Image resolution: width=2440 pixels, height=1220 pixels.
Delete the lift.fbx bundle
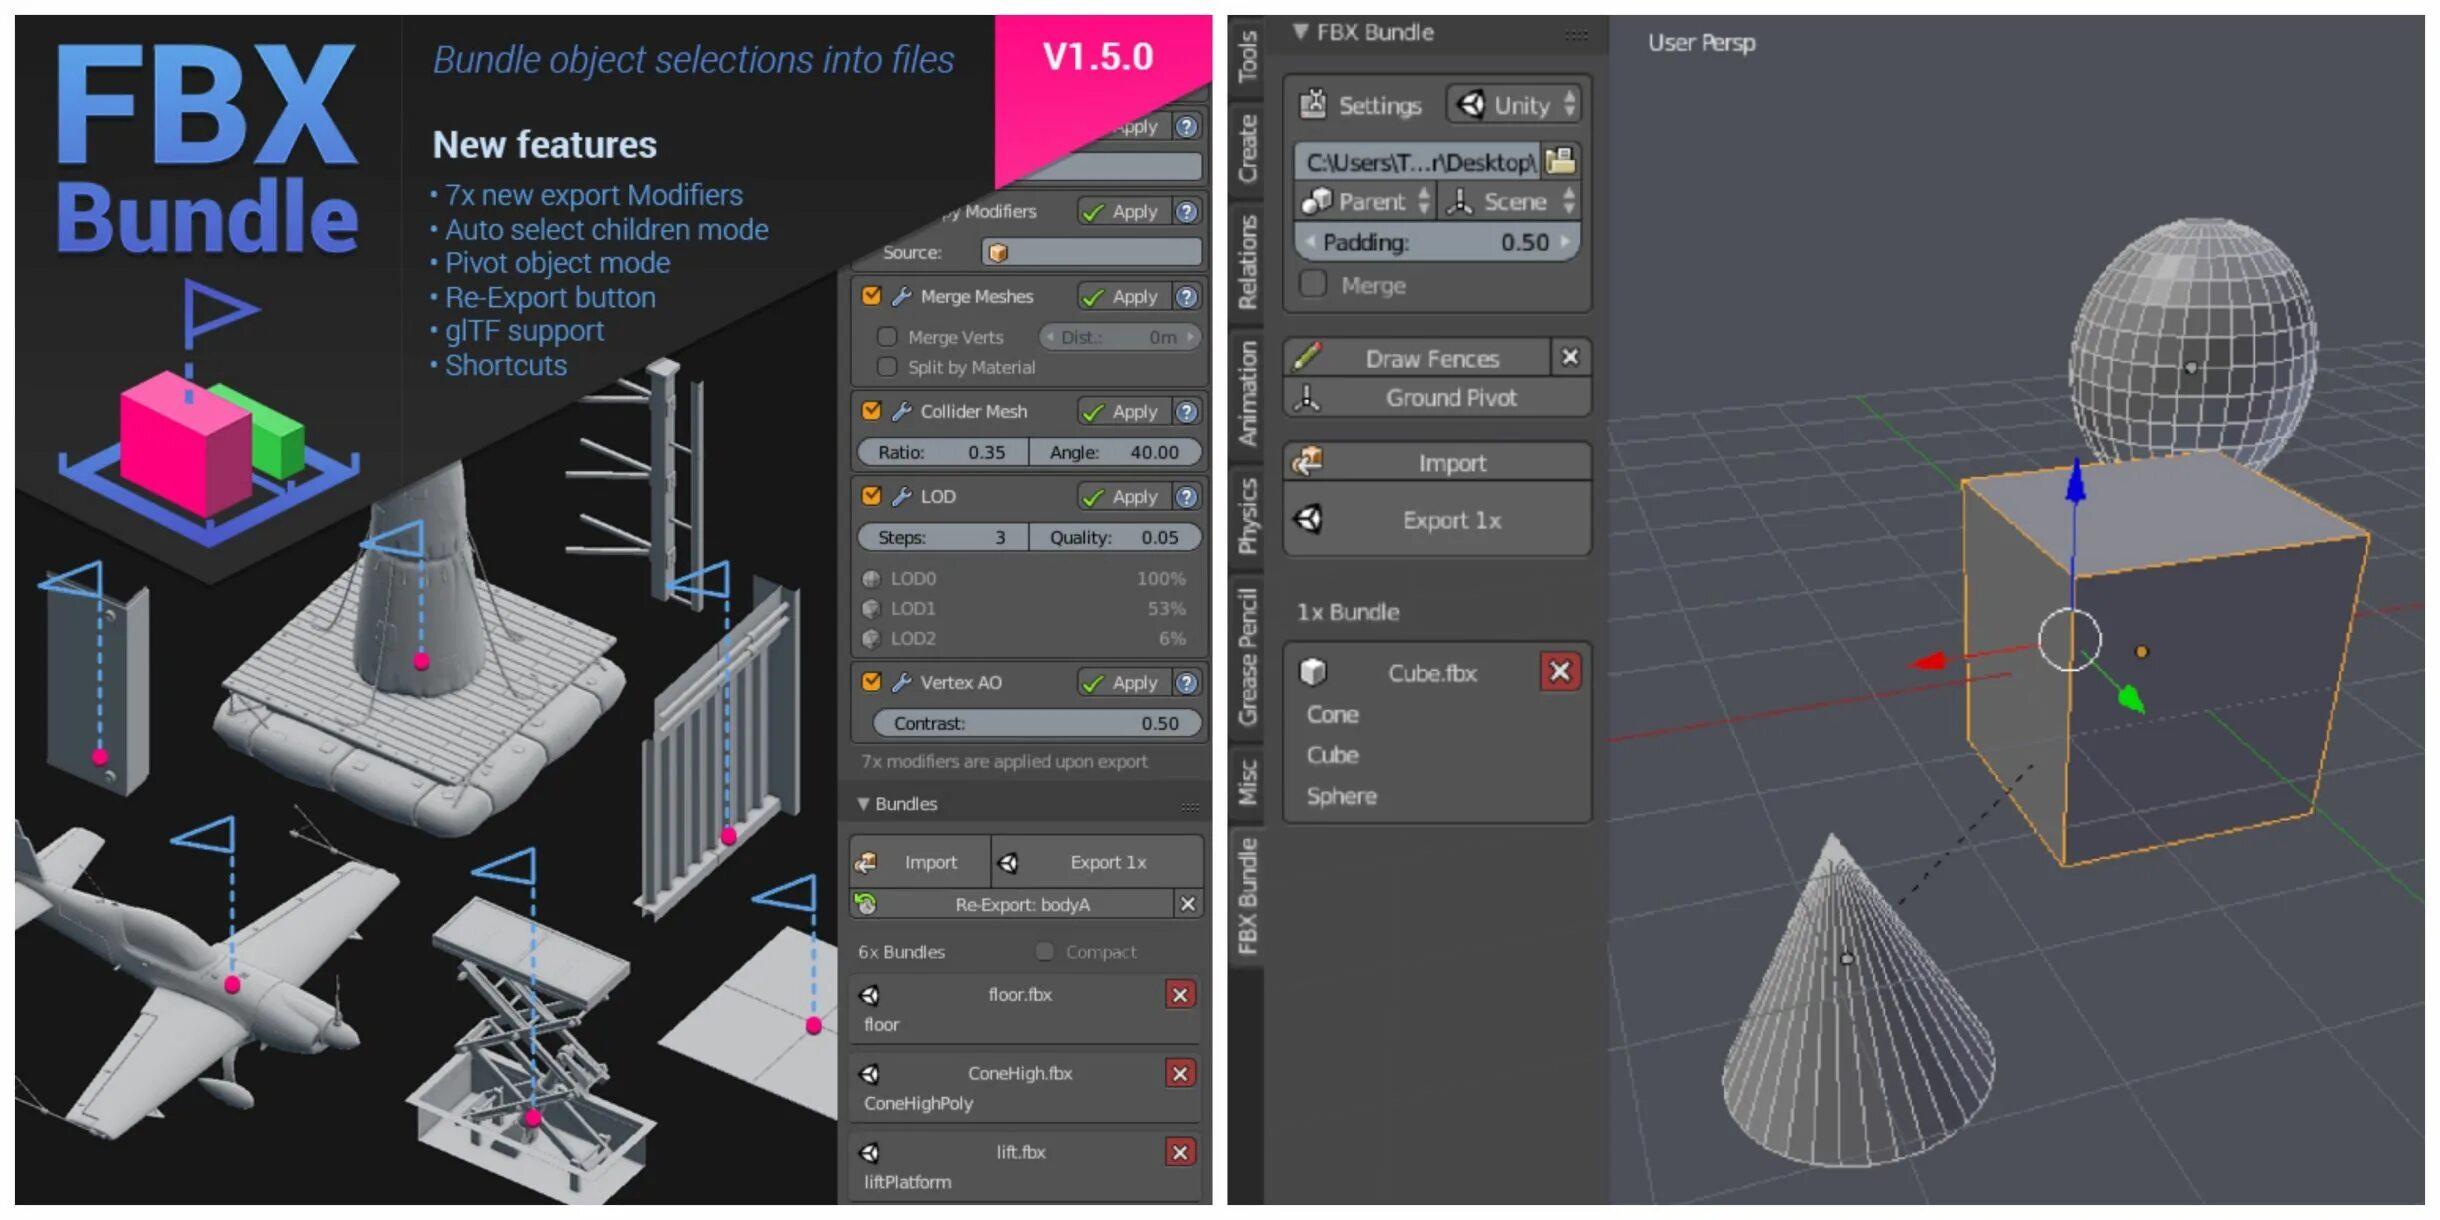click(x=1180, y=1152)
